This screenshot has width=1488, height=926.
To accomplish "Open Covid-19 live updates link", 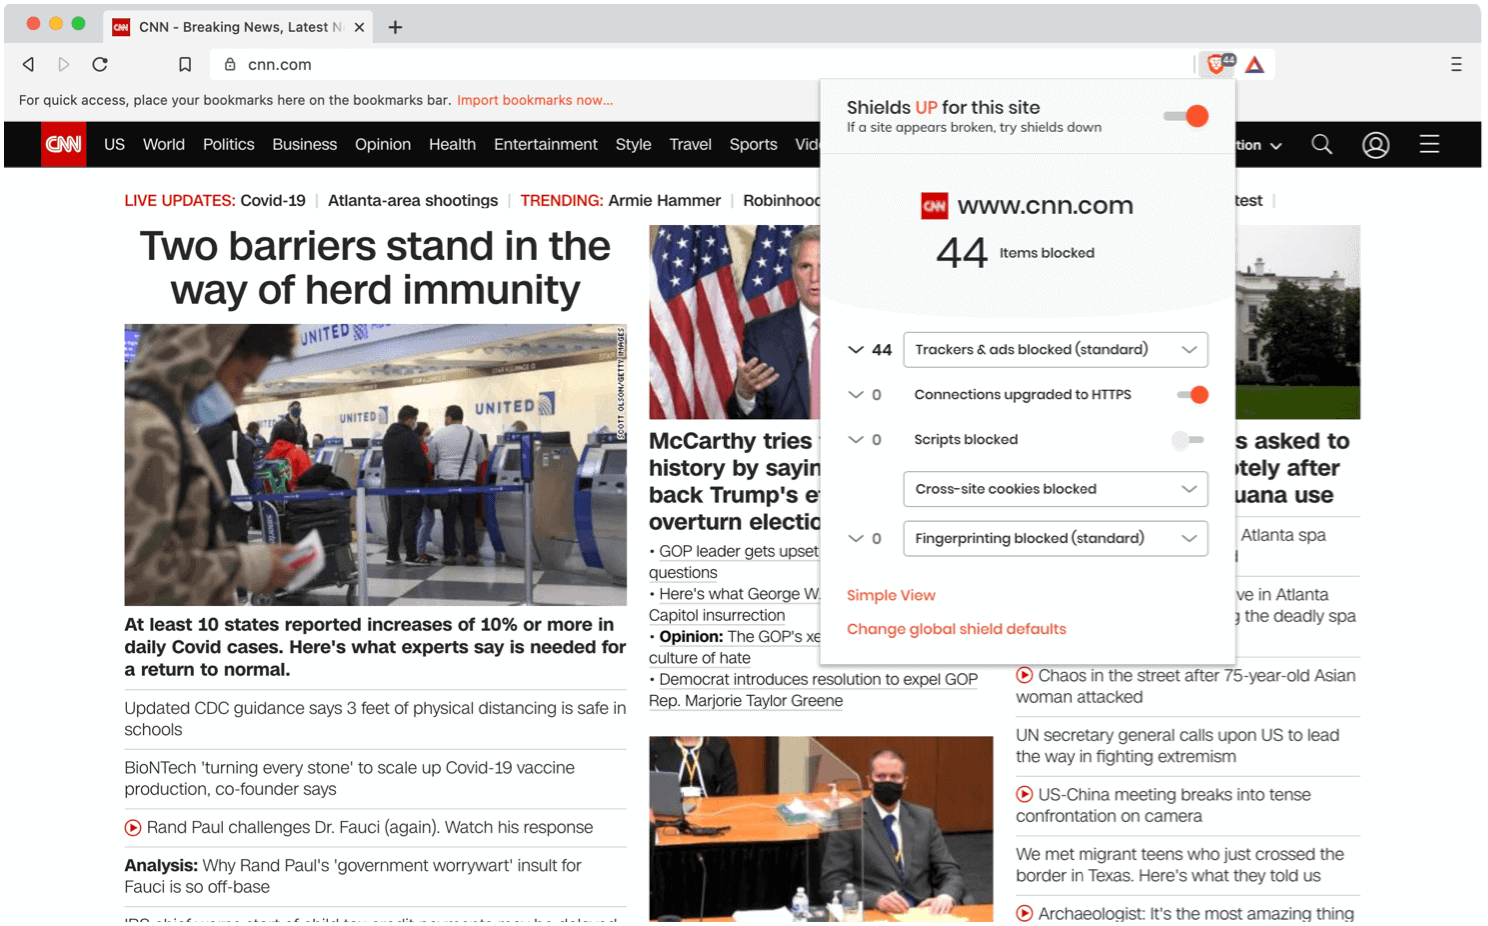I will tap(273, 200).
